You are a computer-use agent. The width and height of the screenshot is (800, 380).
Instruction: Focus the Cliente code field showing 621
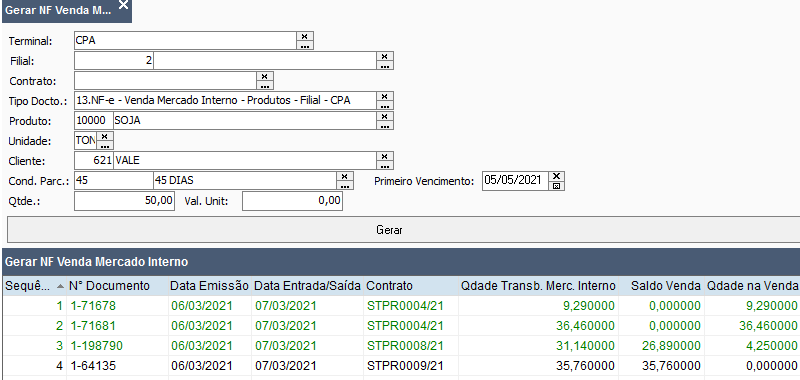(93, 161)
